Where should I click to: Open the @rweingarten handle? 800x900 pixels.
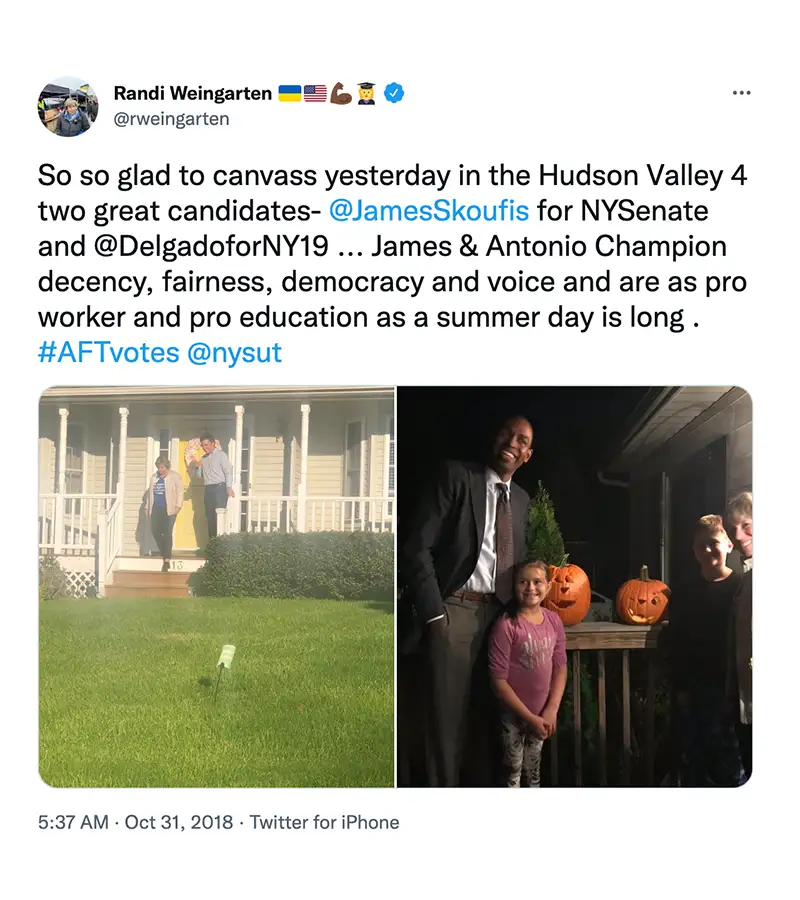172,119
